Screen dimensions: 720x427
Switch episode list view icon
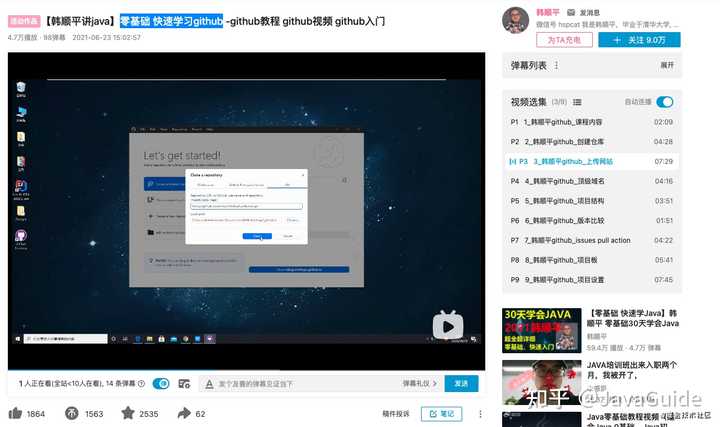click(577, 102)
